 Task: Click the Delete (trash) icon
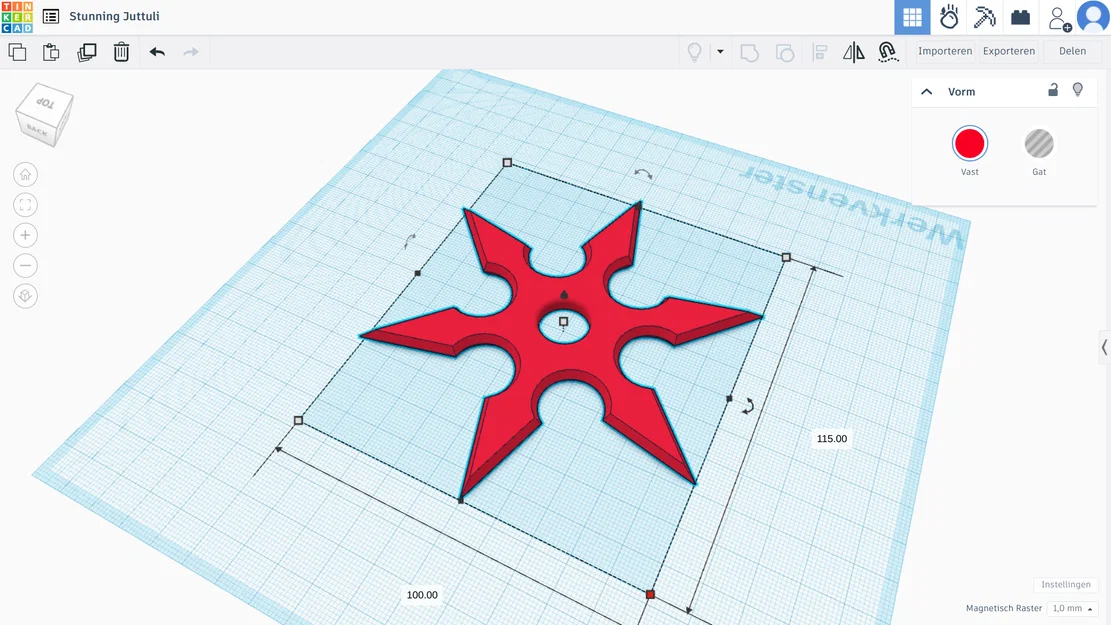(x=121, y=51)
